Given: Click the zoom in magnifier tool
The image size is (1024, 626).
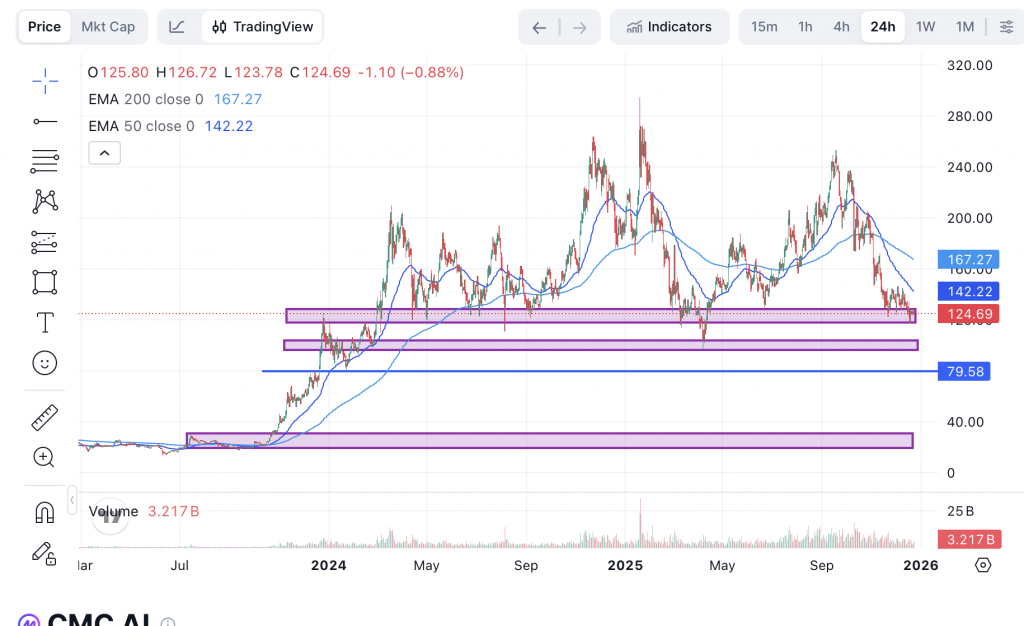Looking at the screenshot, I should (44, 458).
